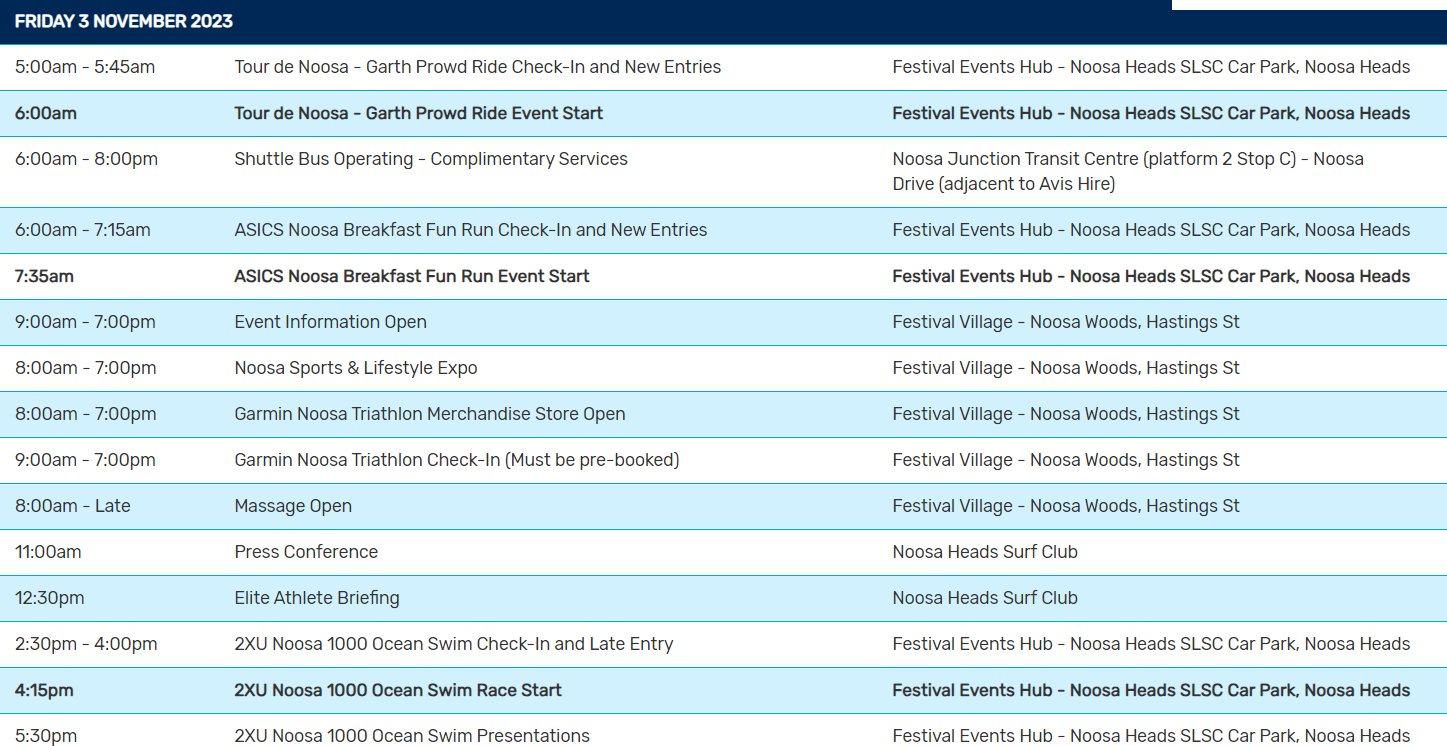The image size is (1447, 746).
Task: Click the '8:00am - Late' time cell
Action: coord(73,506)
